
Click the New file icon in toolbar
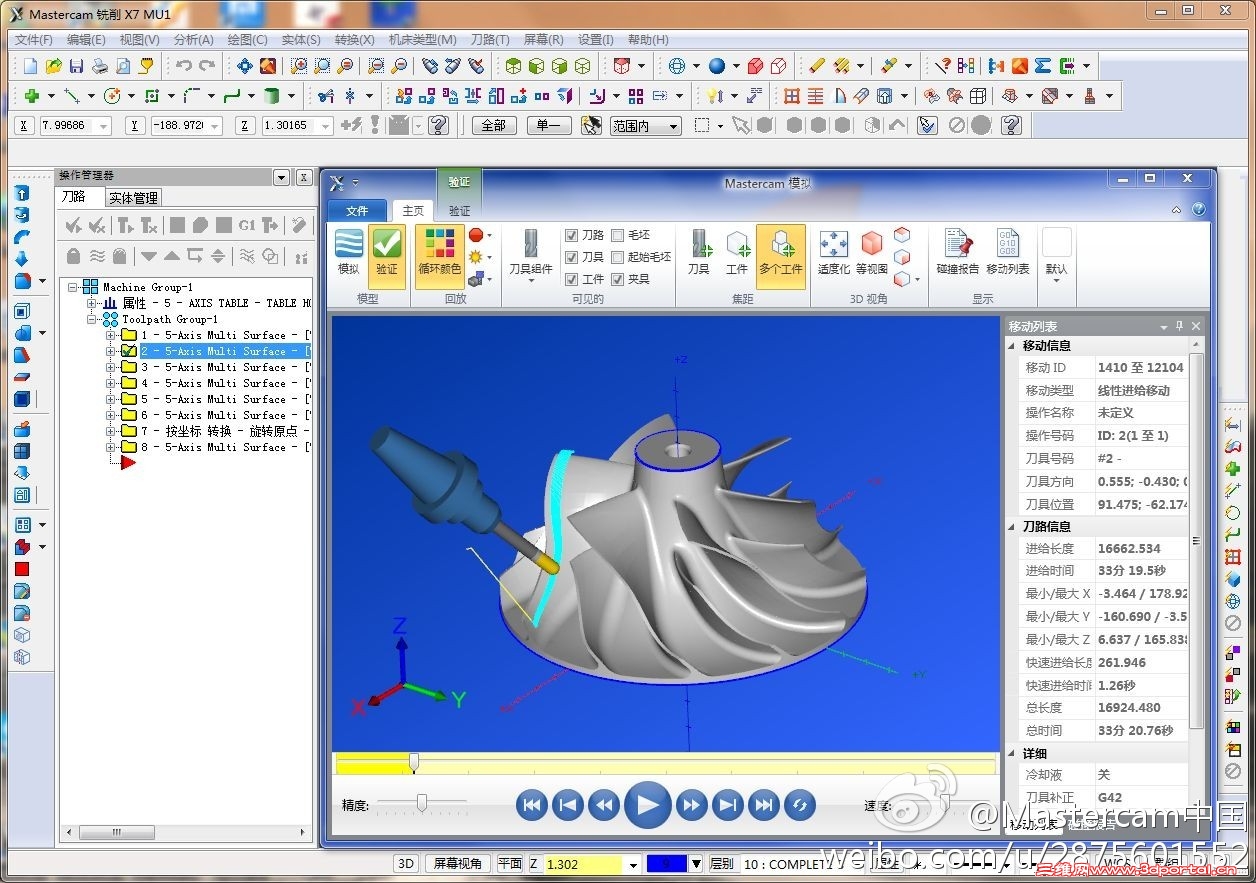pyautogui.click(x=30, y=66)
